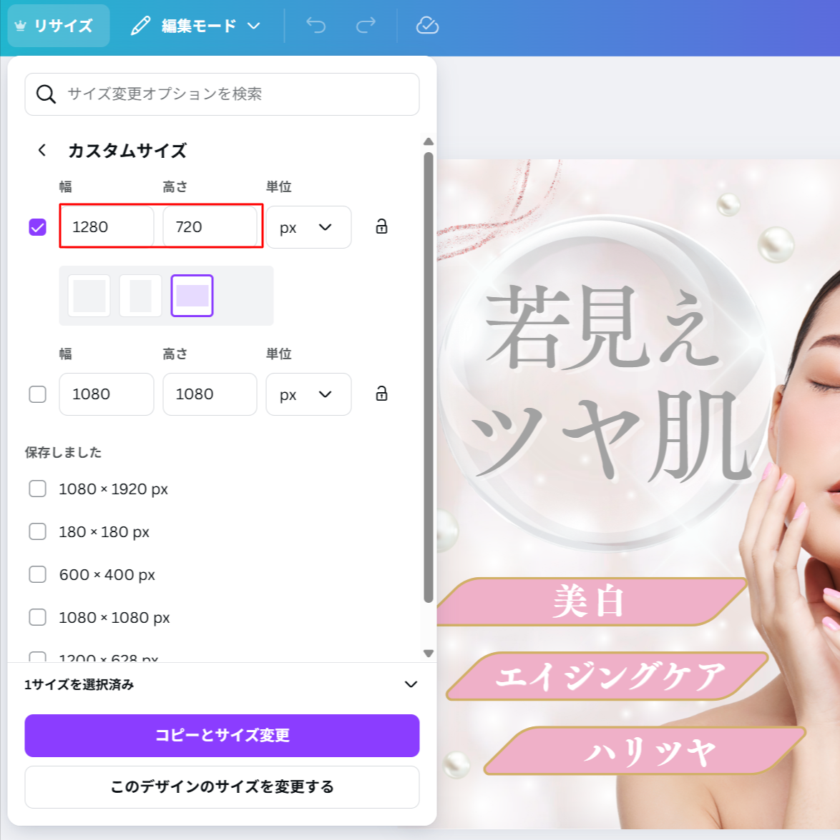Open the リサイズ menu
This screenshot has width=840, height=840.
pyautogui.click(x=58, y=26)
